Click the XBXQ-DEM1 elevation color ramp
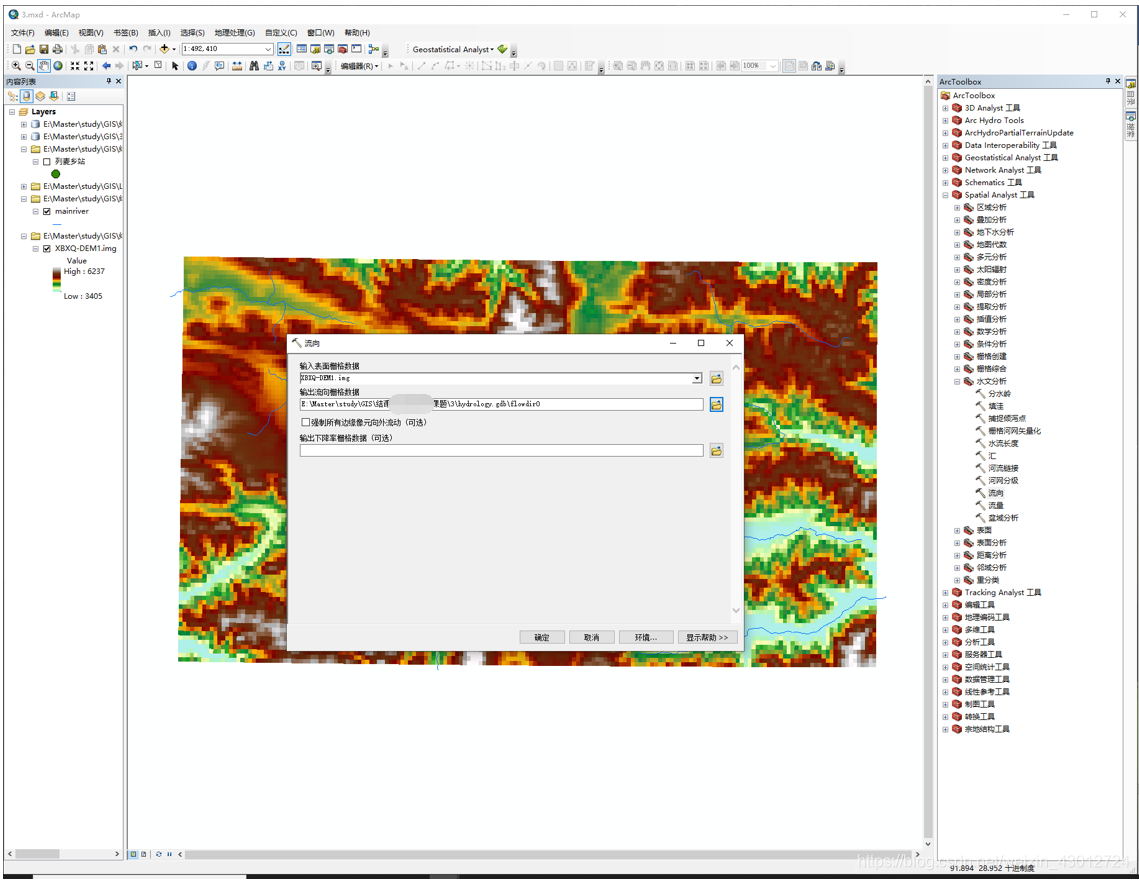Viewport: 1139px width, 880px height. tap(57, 280)
